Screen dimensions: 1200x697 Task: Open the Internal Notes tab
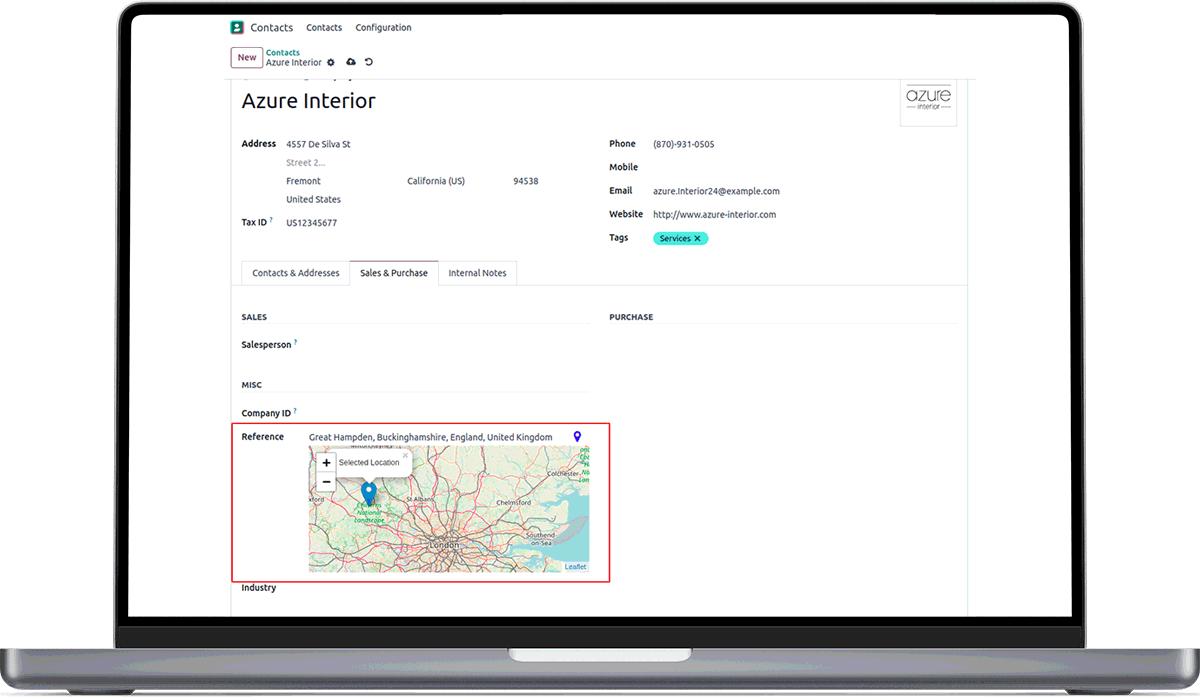(477, 273)
